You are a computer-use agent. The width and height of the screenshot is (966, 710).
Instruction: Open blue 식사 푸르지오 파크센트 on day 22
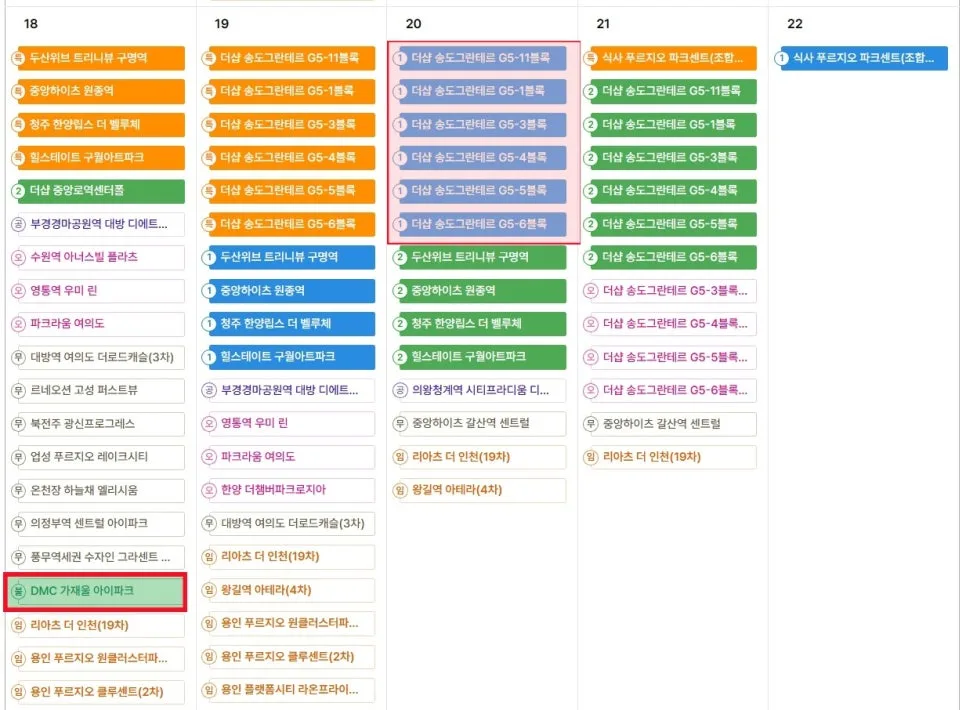(x=861, y=58)
